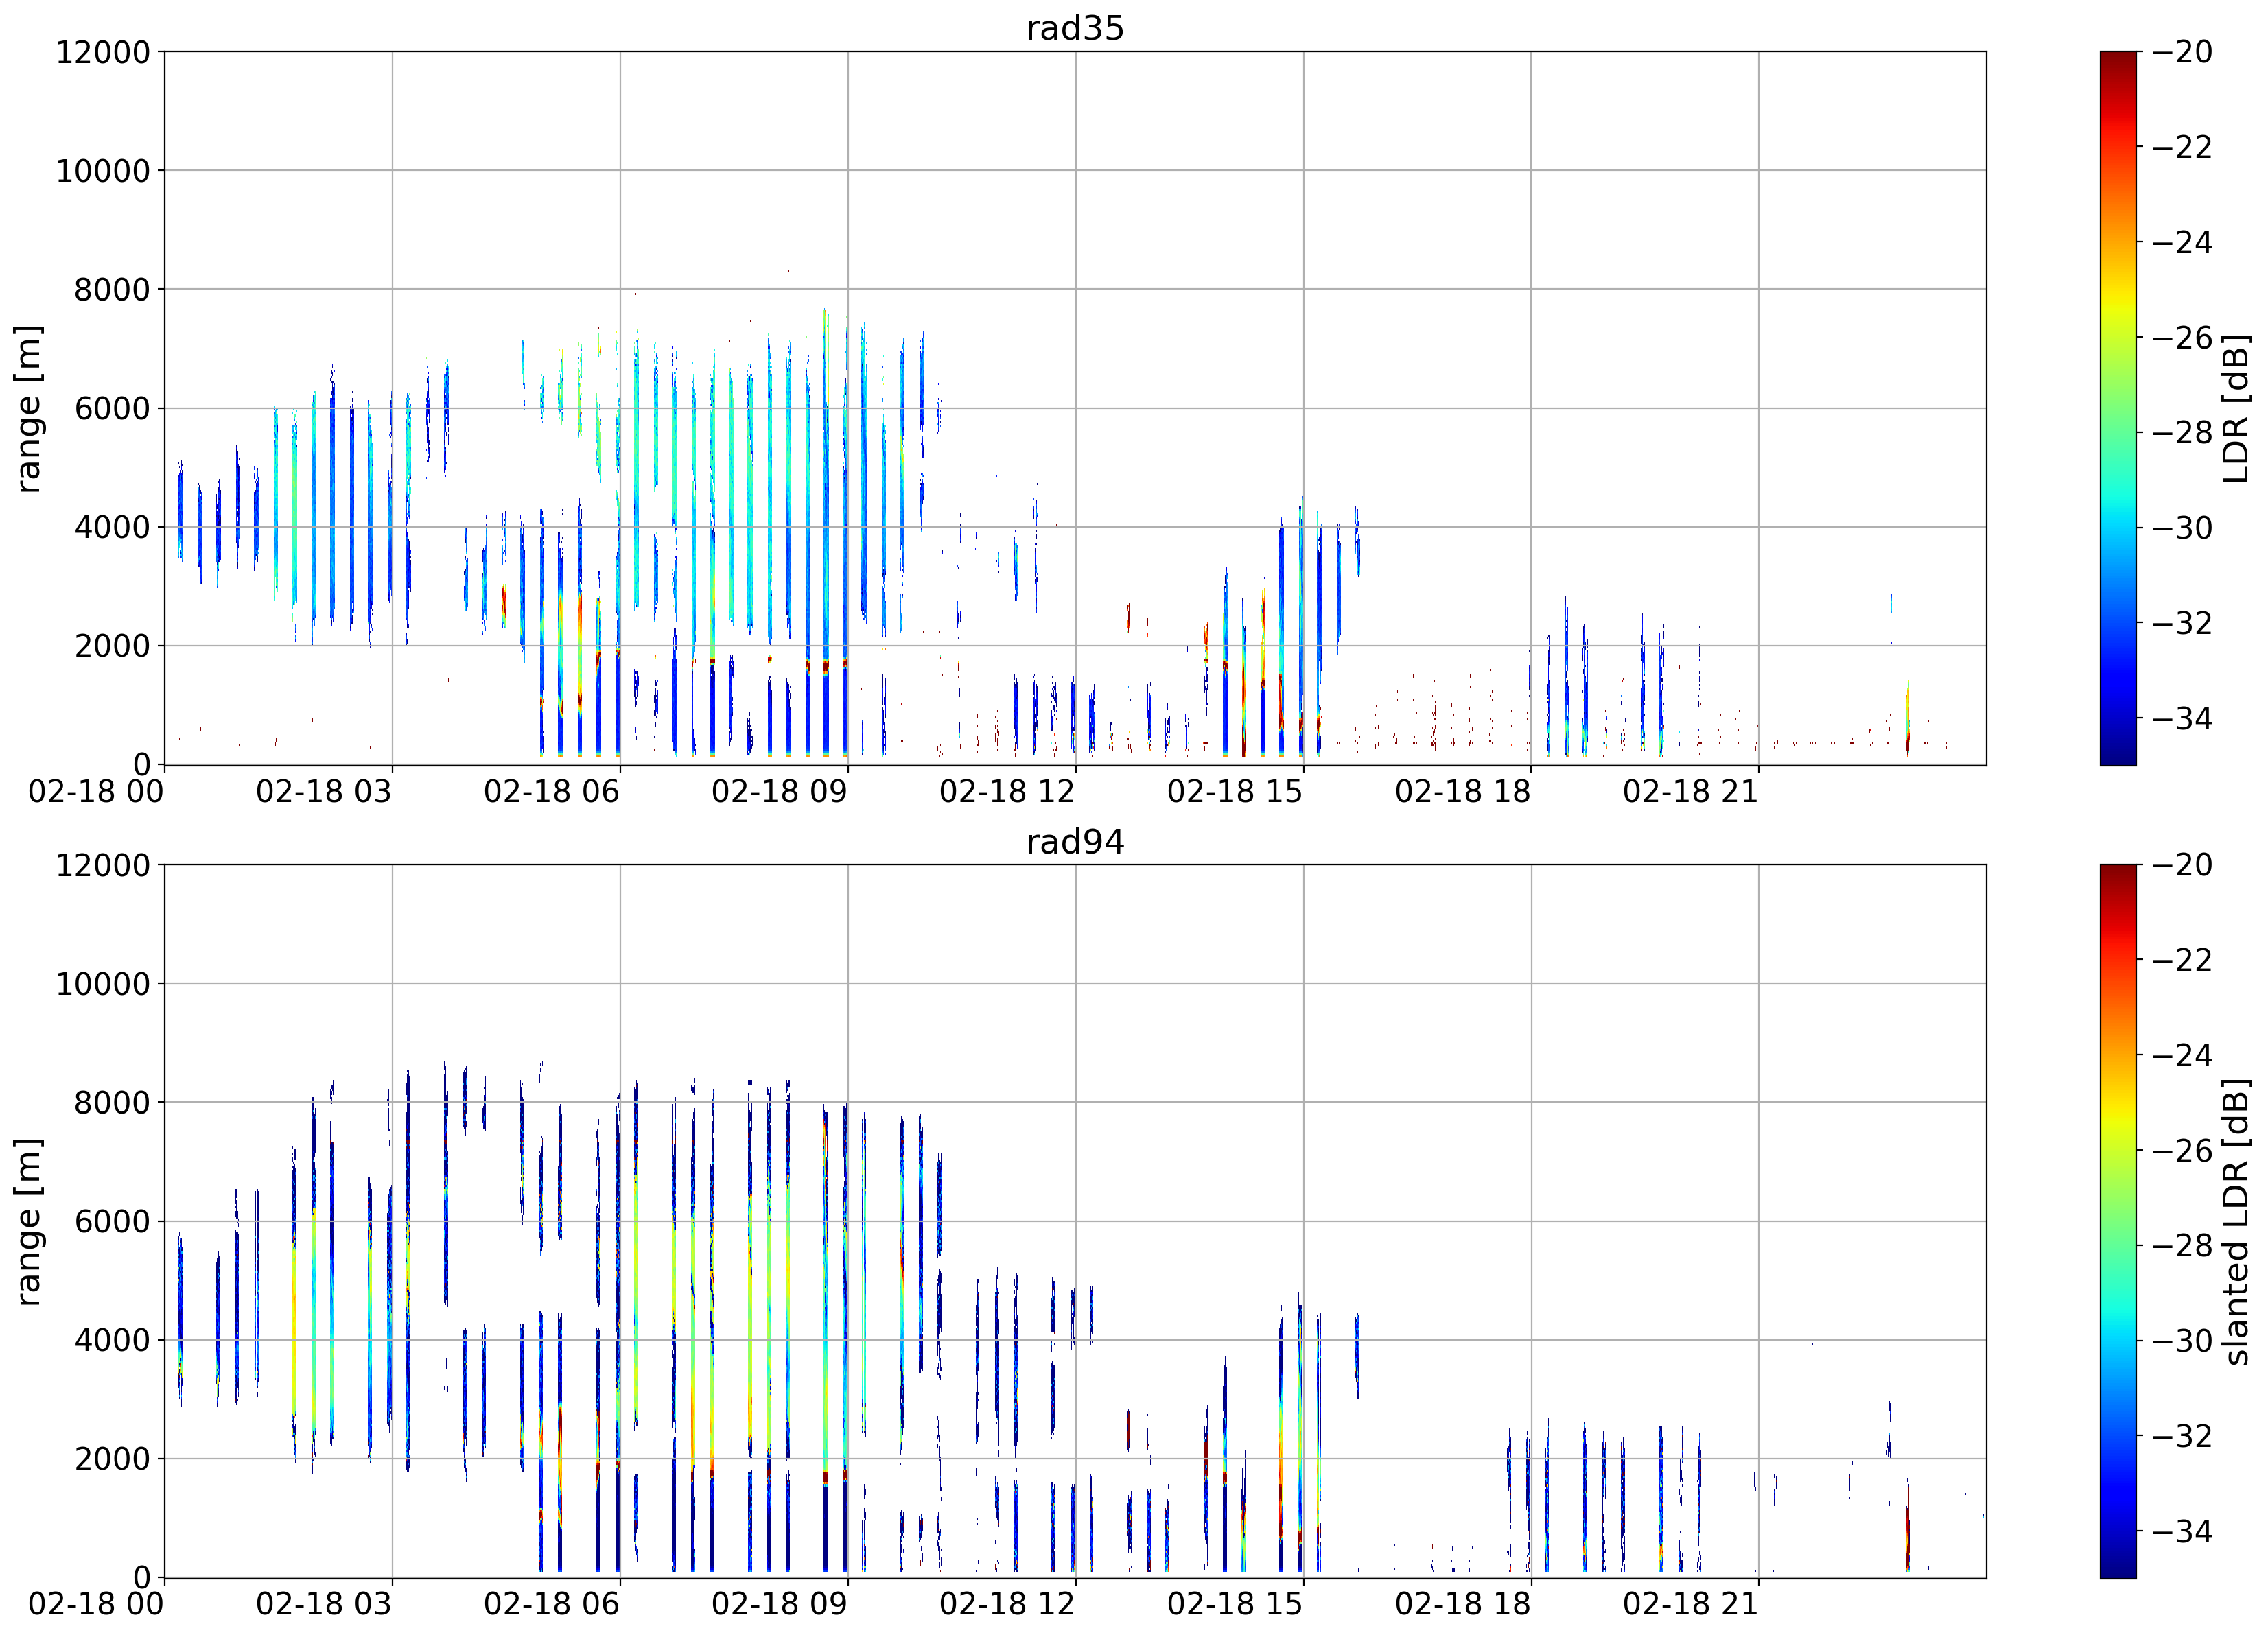Click the bottom plot's range [m] axis label

[28, 1221]
